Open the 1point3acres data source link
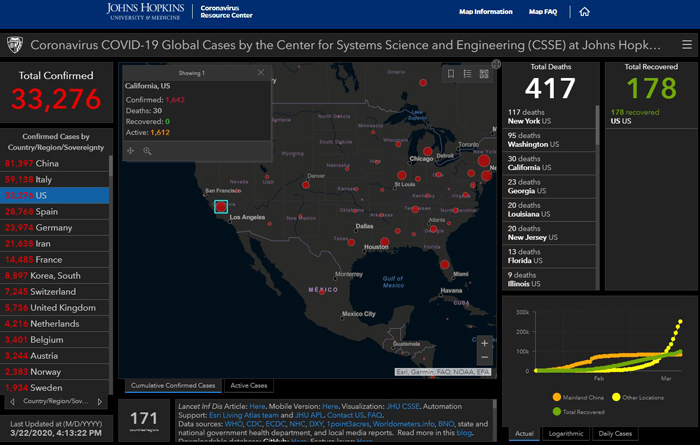Screen dimensions: 700x445 pyautogui.click(x=348, y=424)
